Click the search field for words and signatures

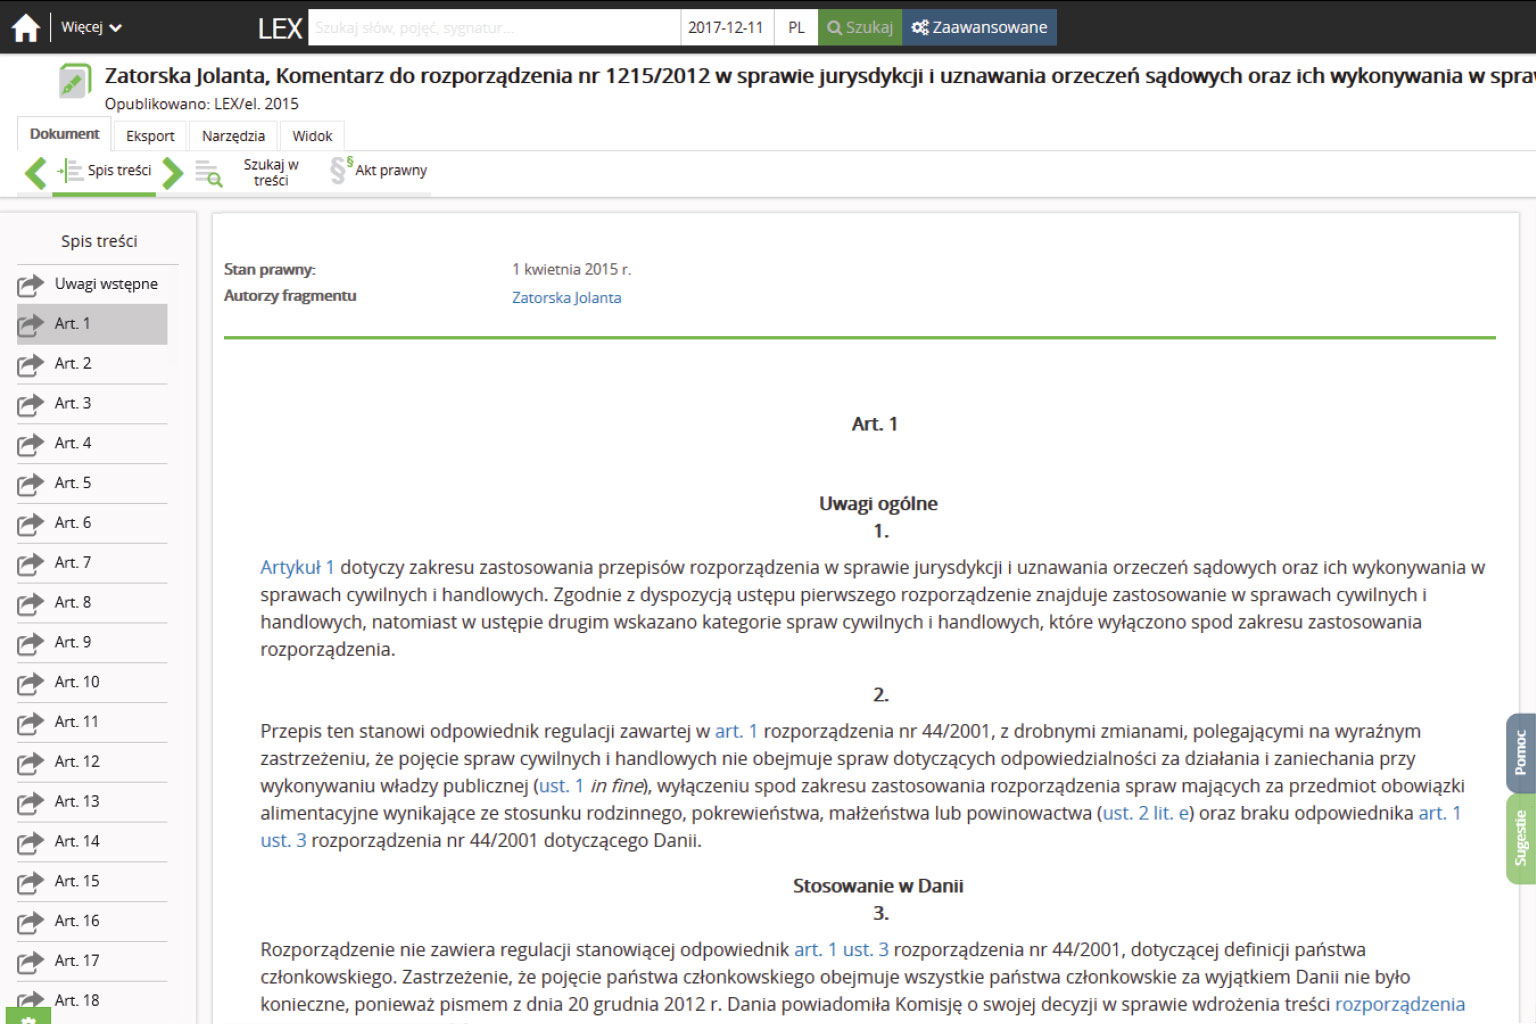[x=494, y=28]
